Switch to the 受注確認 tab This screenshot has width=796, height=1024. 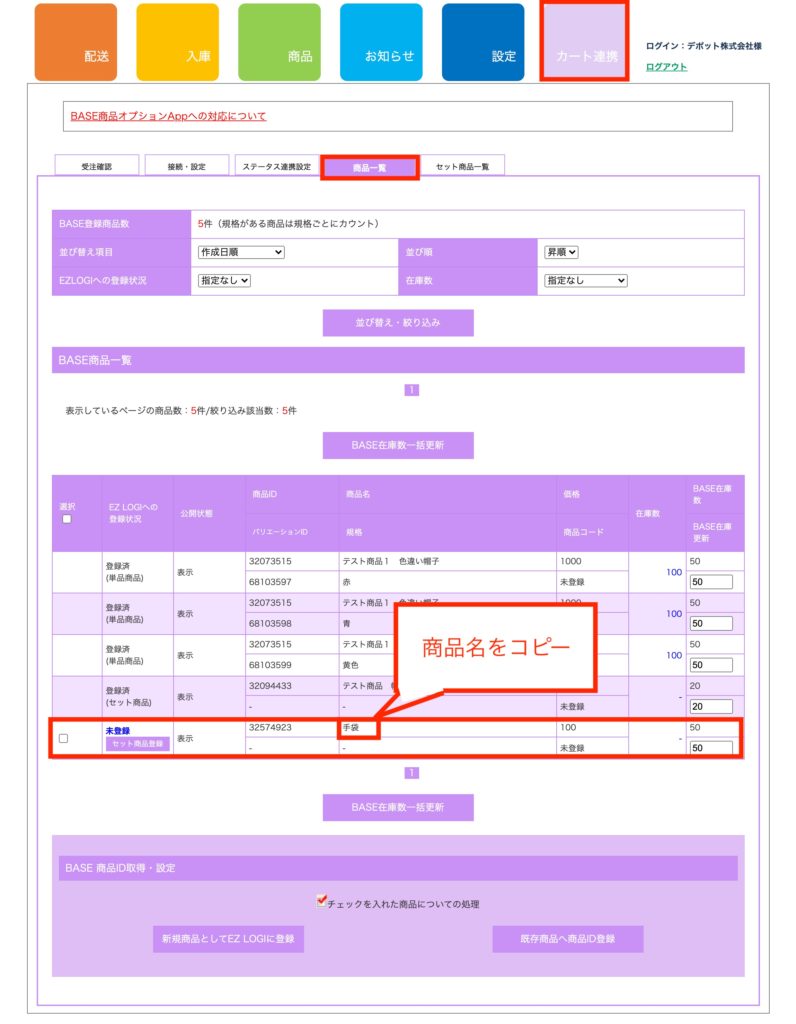point(97,166)
